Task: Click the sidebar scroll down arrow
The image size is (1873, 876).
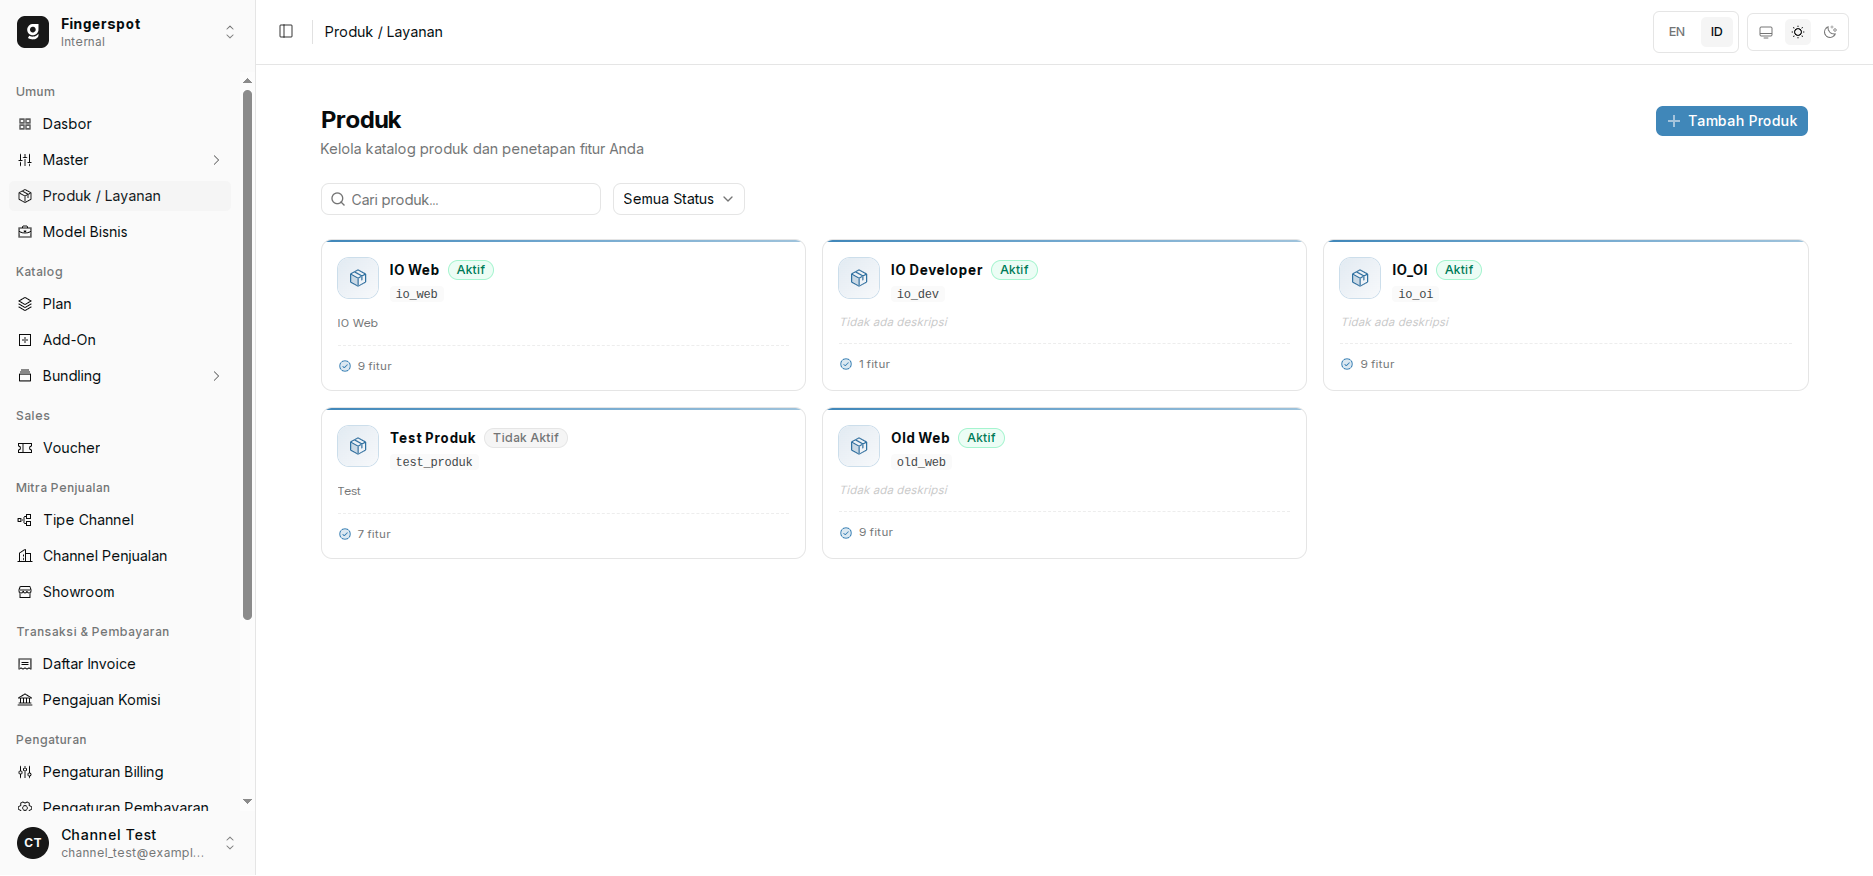Action: pyautogui.click(x=247, y=801)
